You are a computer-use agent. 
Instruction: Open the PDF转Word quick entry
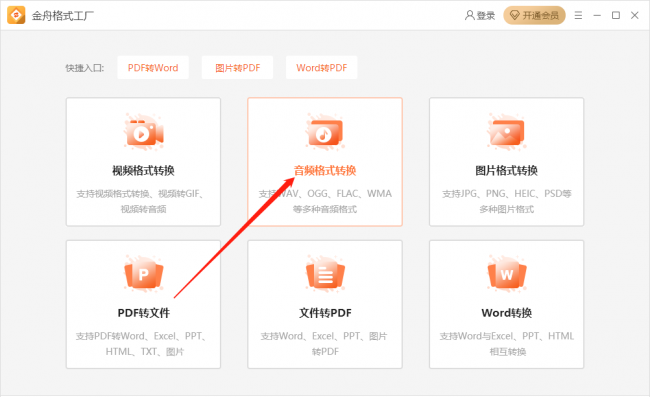coord(153,68)
